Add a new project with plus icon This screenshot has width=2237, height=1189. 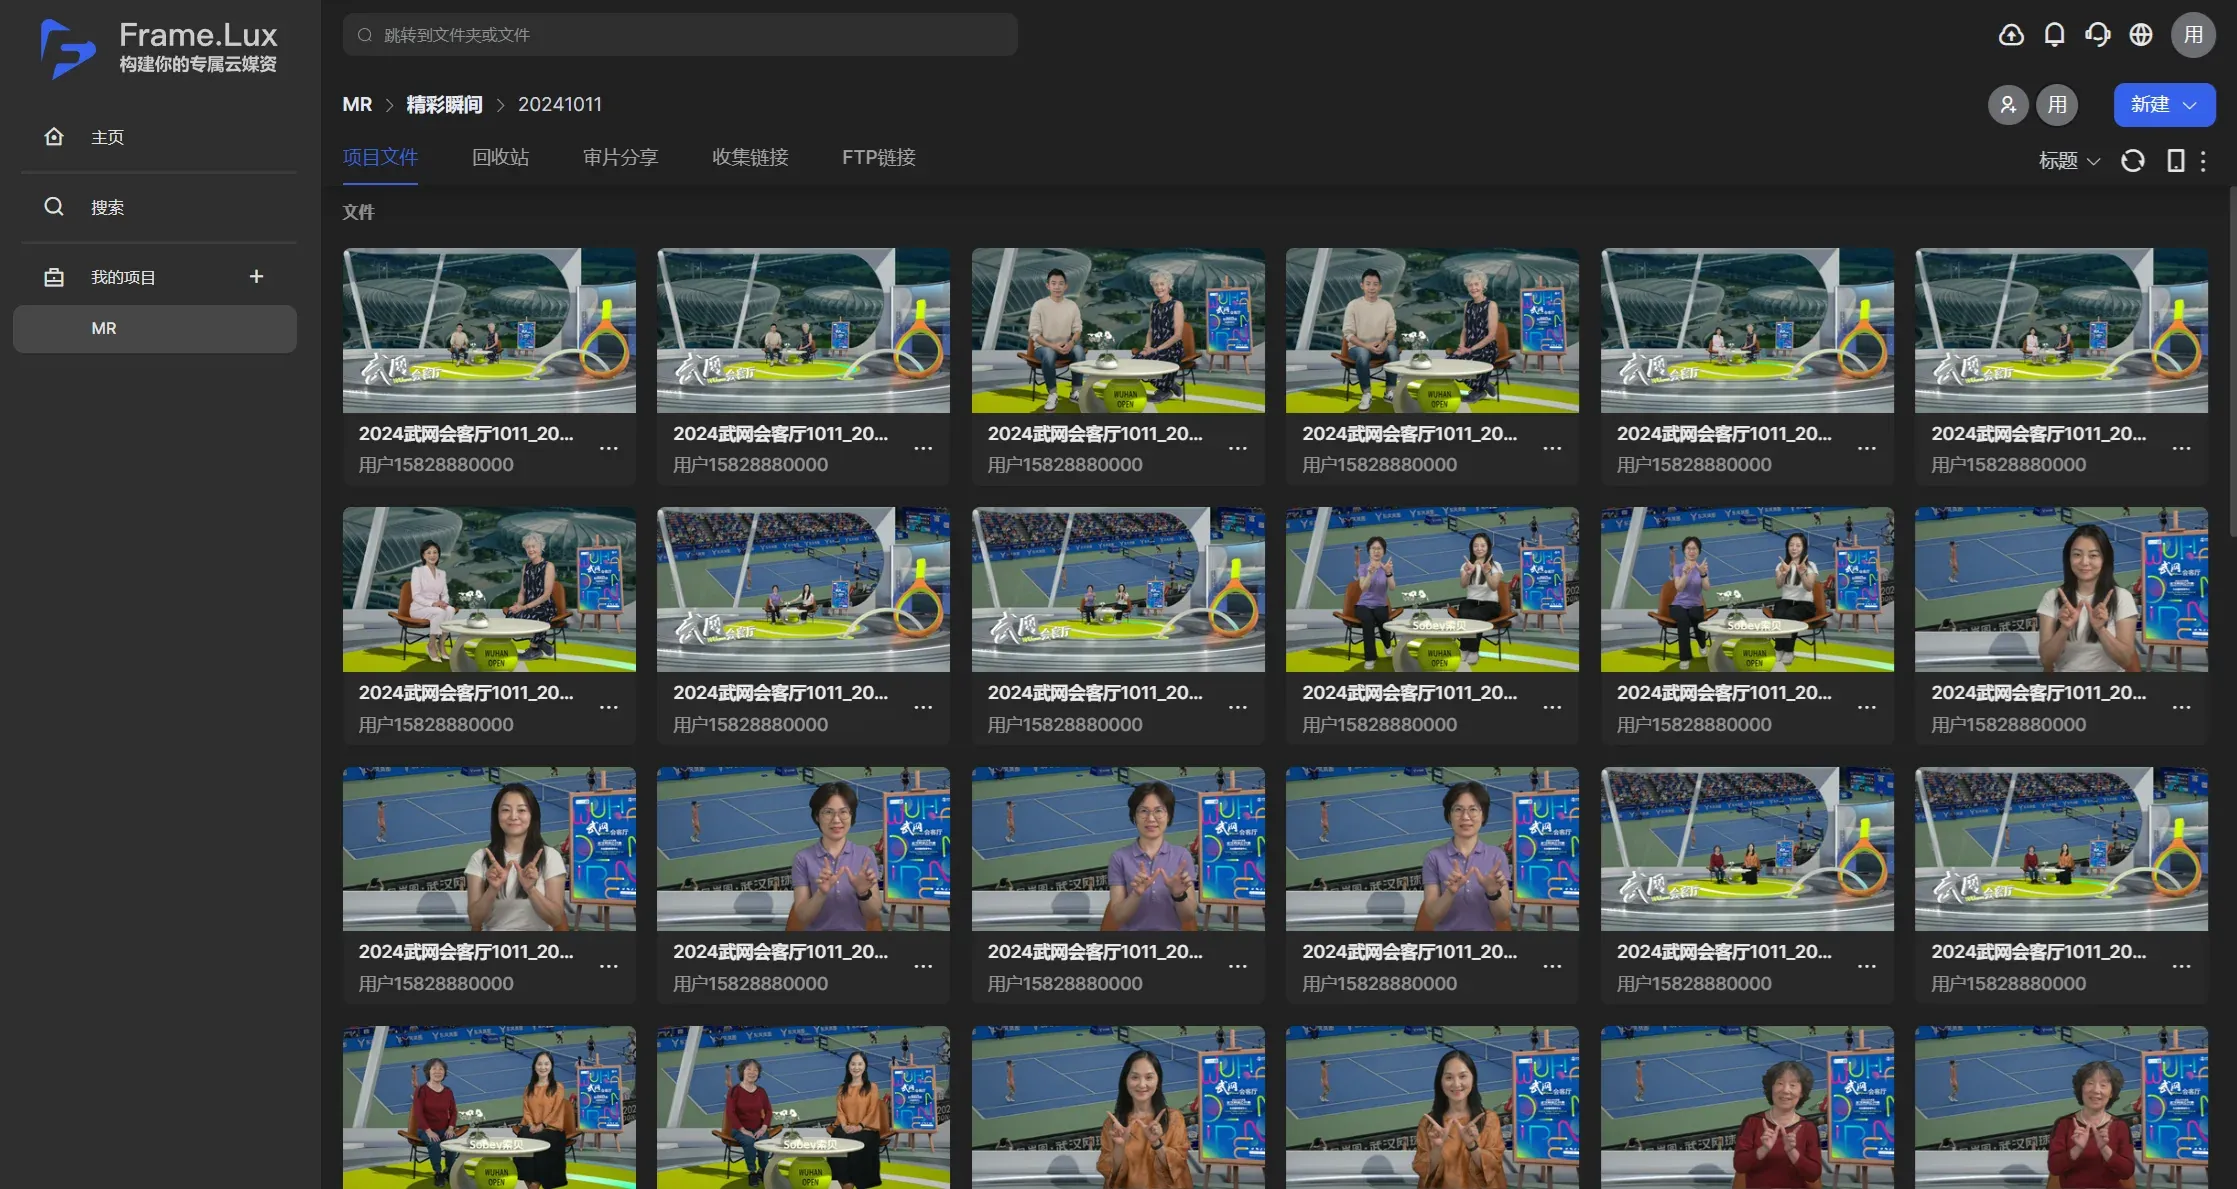[x=256, y=276]
